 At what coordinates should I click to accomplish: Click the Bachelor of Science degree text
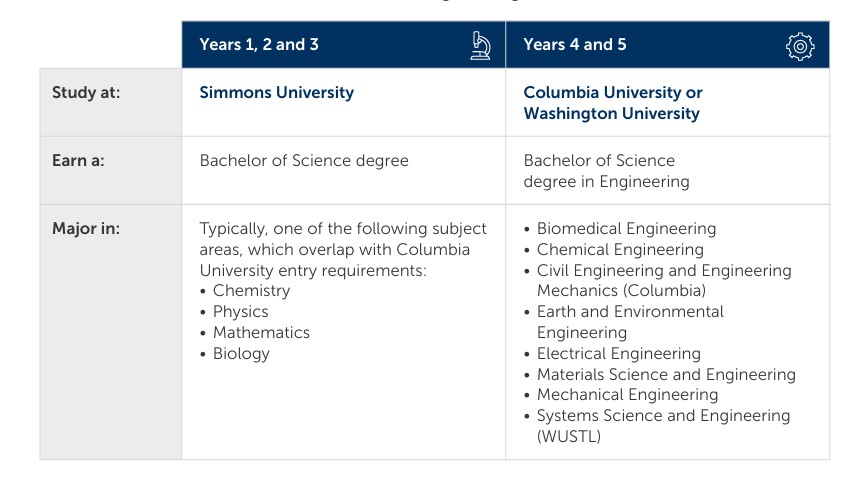tap(304, 161)
